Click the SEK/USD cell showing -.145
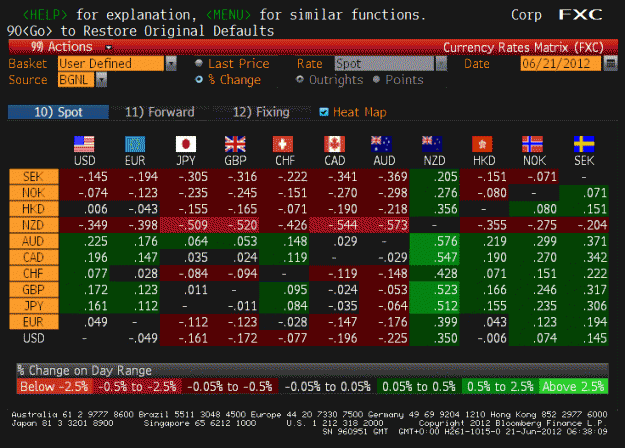The height and width of the screenshot is (448, 625). coord(85,177)
